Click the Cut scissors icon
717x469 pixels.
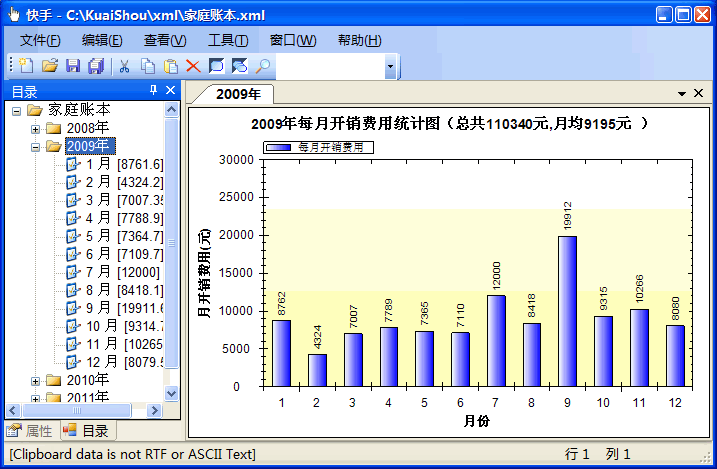coord(125,66)
